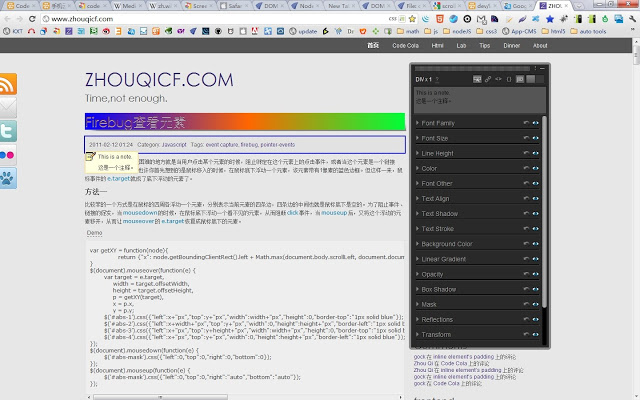Click the Code Cola panel vertical scrollbar

tap(544, 212)
